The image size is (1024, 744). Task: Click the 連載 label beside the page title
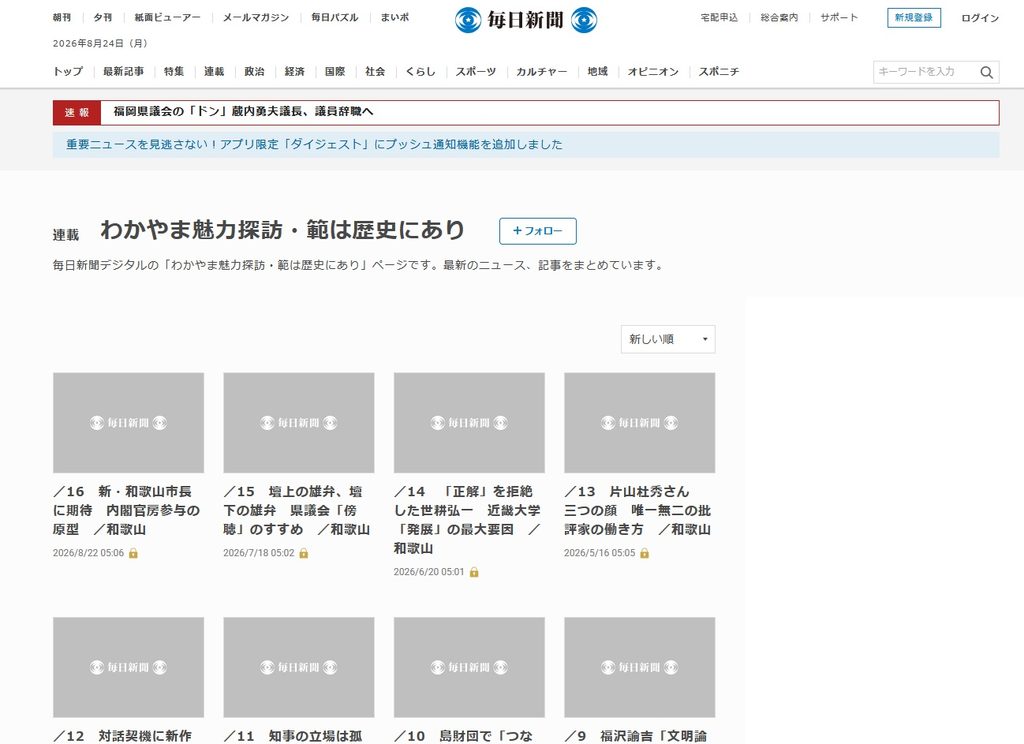[66, 235]
